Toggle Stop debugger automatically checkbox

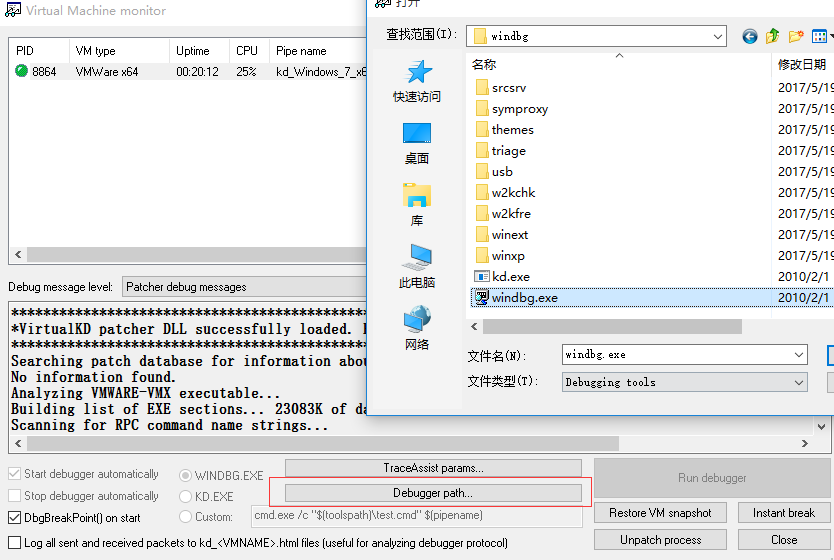pos(15,496)
